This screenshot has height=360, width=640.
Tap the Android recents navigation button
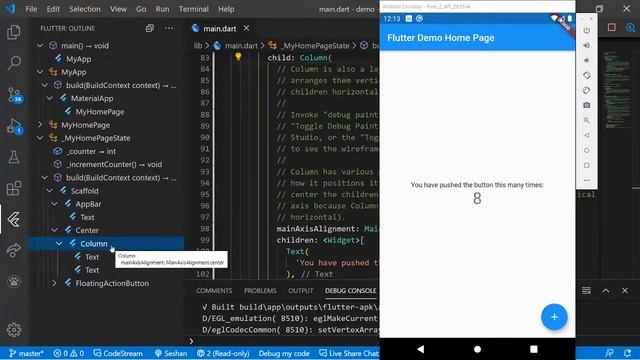[533, 349]
